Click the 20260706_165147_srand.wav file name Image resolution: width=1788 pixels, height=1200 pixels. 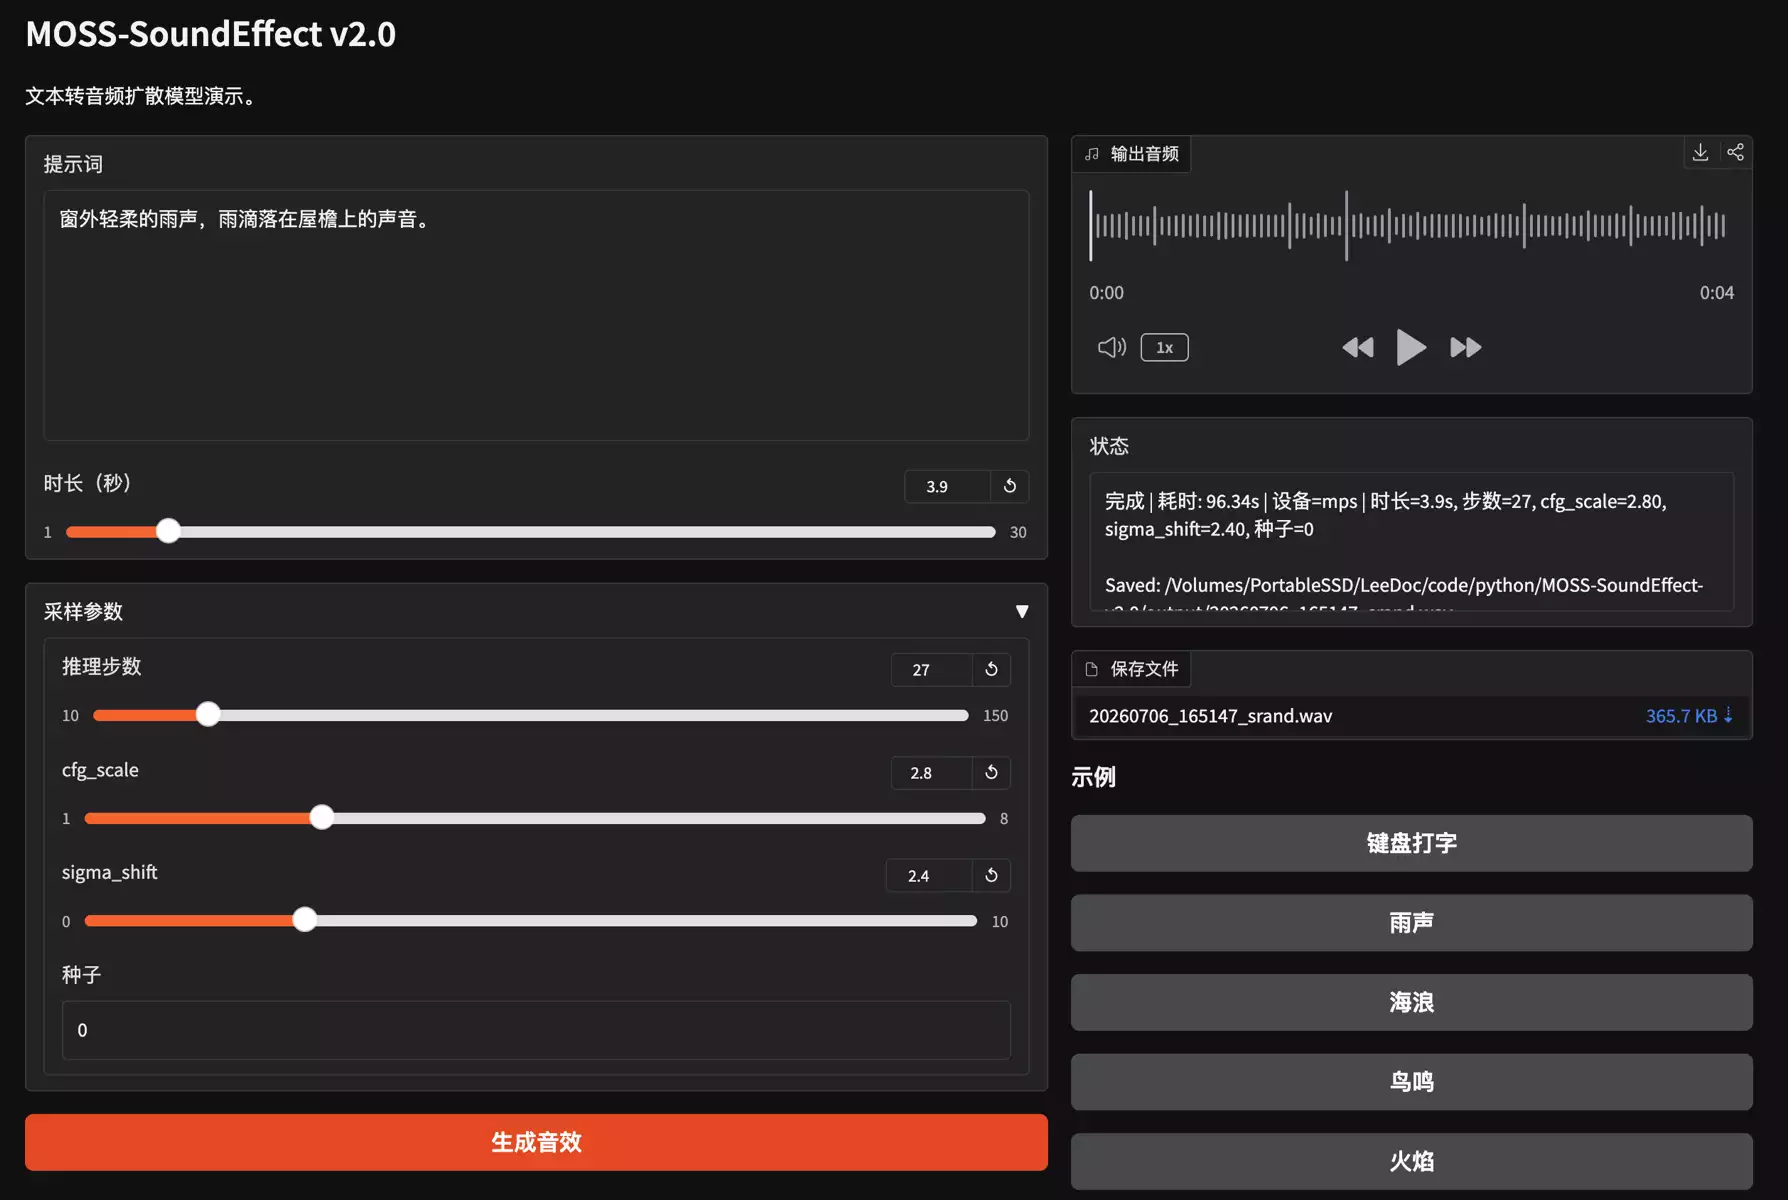point(1210,716)
